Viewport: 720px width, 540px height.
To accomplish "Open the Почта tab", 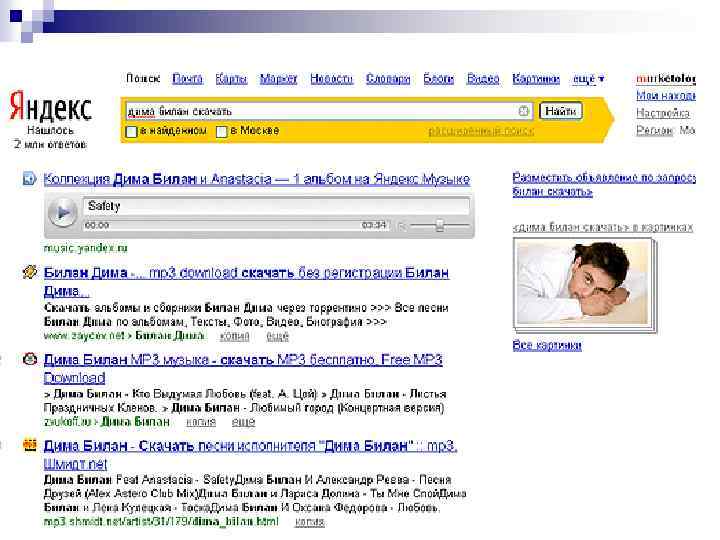I will pyautogui.click(x=187, y=79).
